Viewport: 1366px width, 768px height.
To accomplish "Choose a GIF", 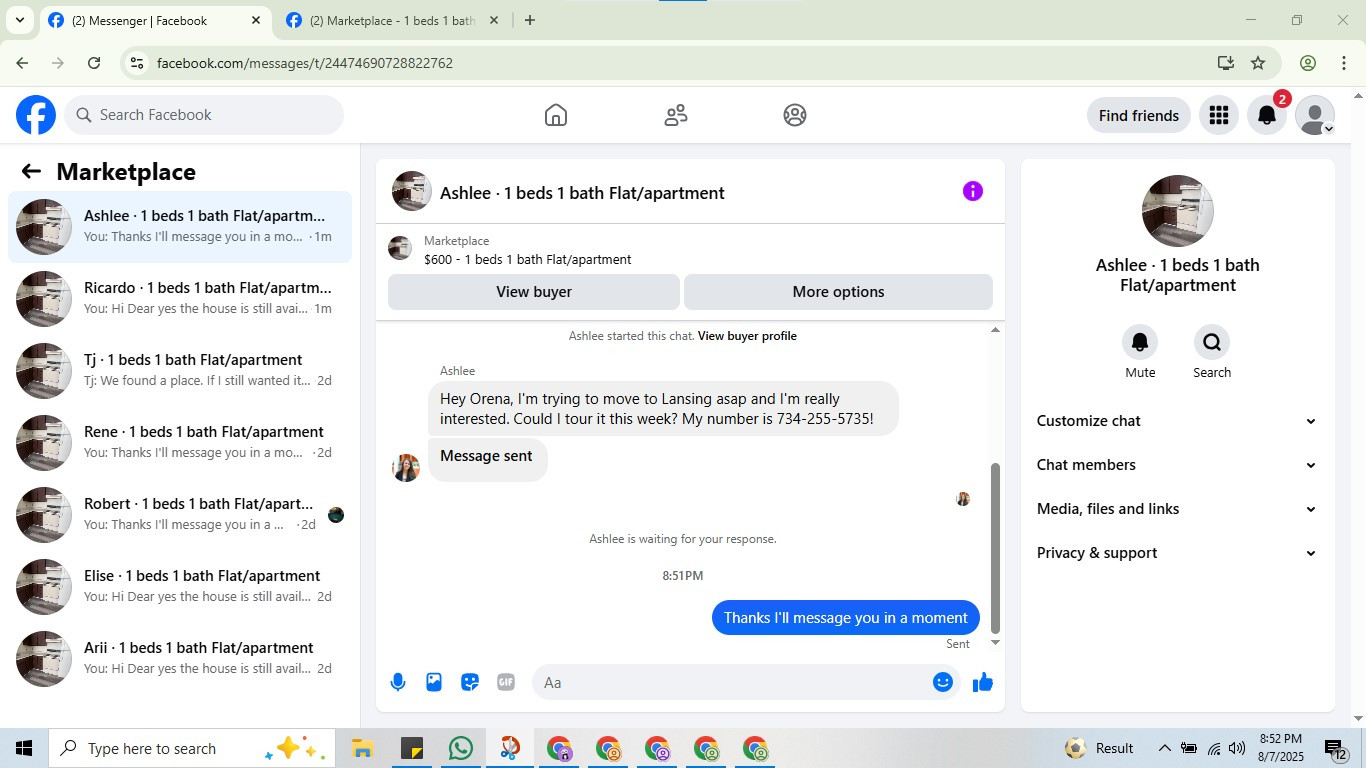I will (506, 682).
